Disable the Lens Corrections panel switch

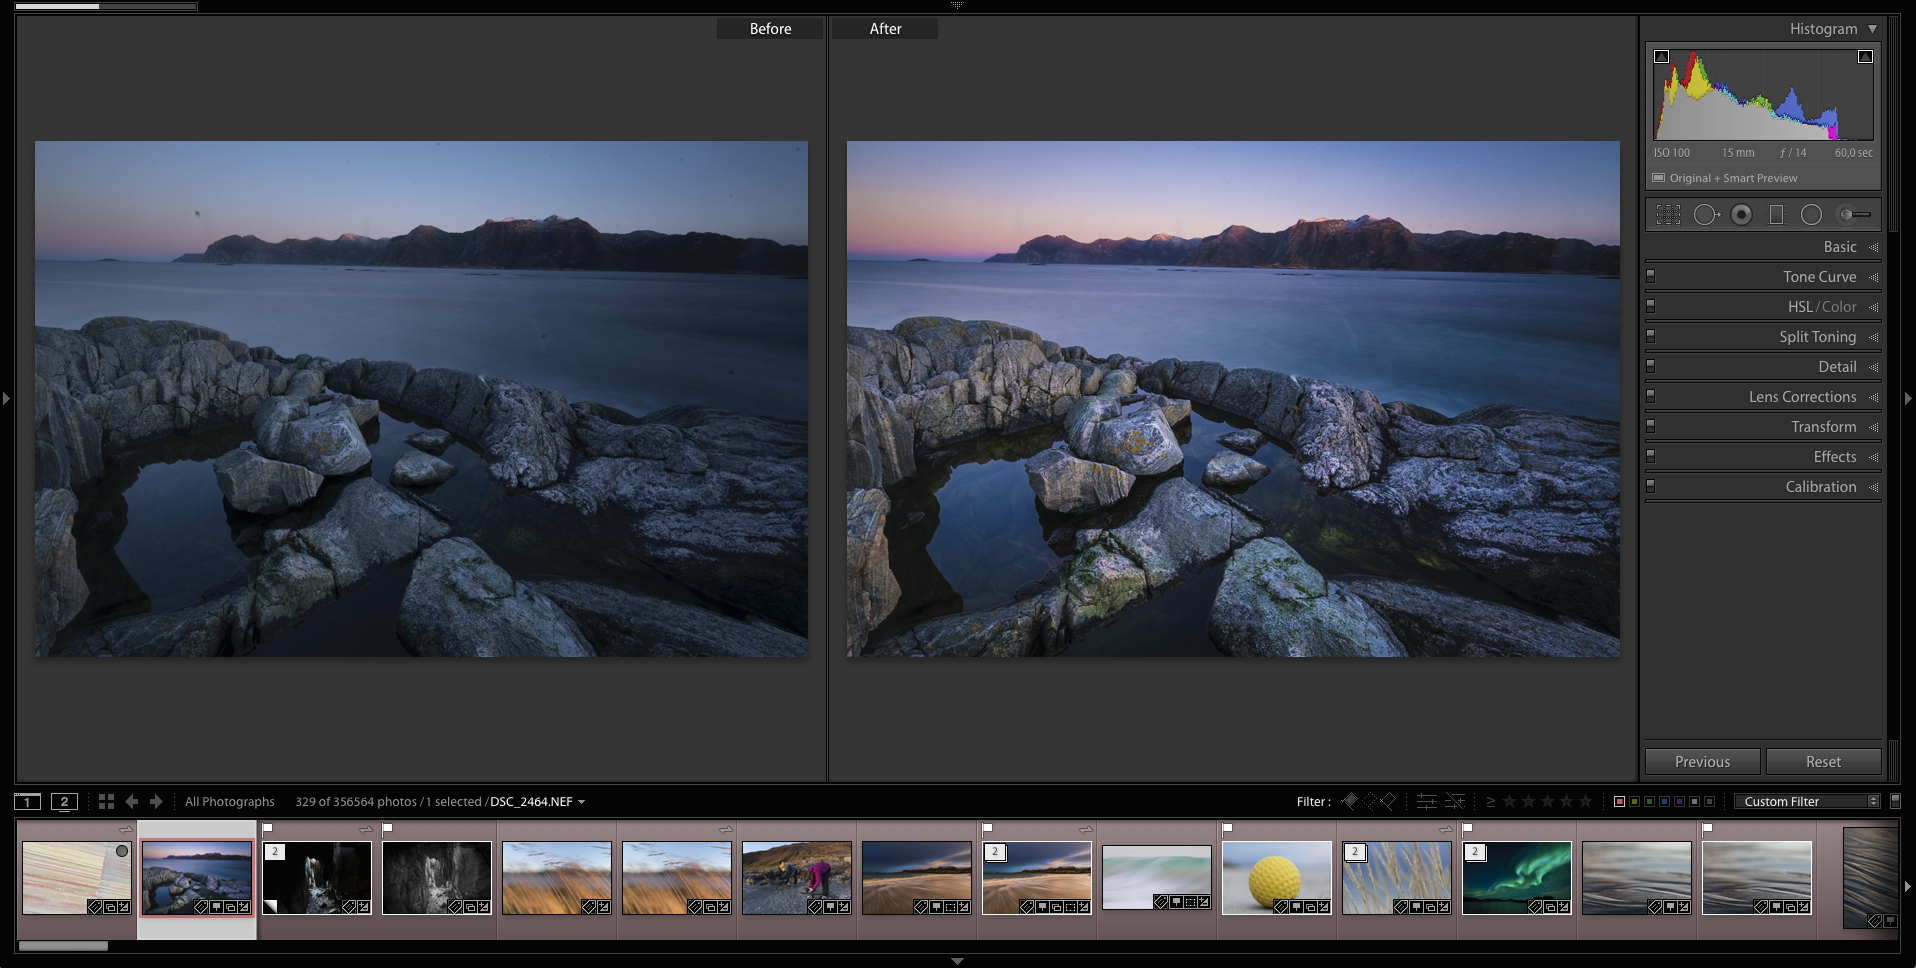pyautogui.click(x=1651, y=396)
